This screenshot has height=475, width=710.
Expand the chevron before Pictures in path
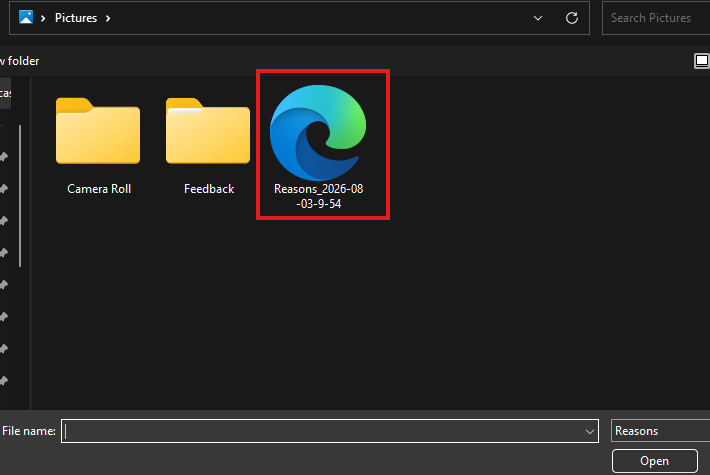[43, 18]
